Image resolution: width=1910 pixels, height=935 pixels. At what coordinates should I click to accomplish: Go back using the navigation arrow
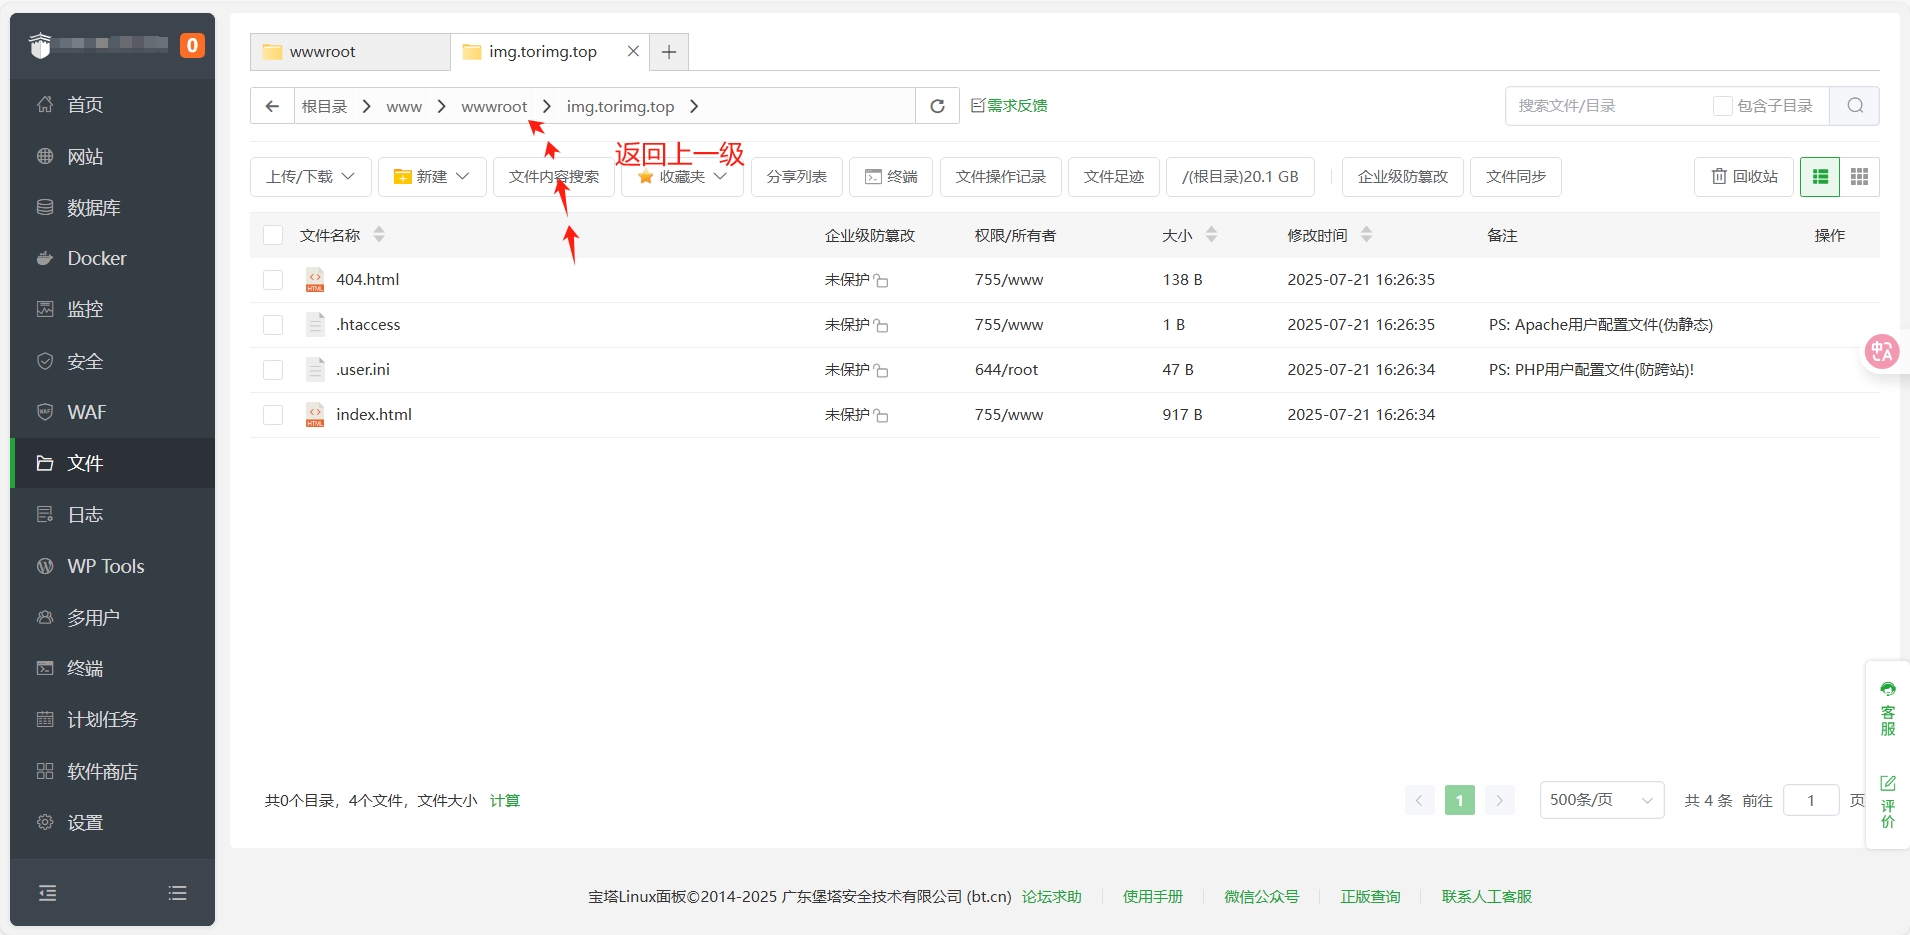[x=271, y=105]
